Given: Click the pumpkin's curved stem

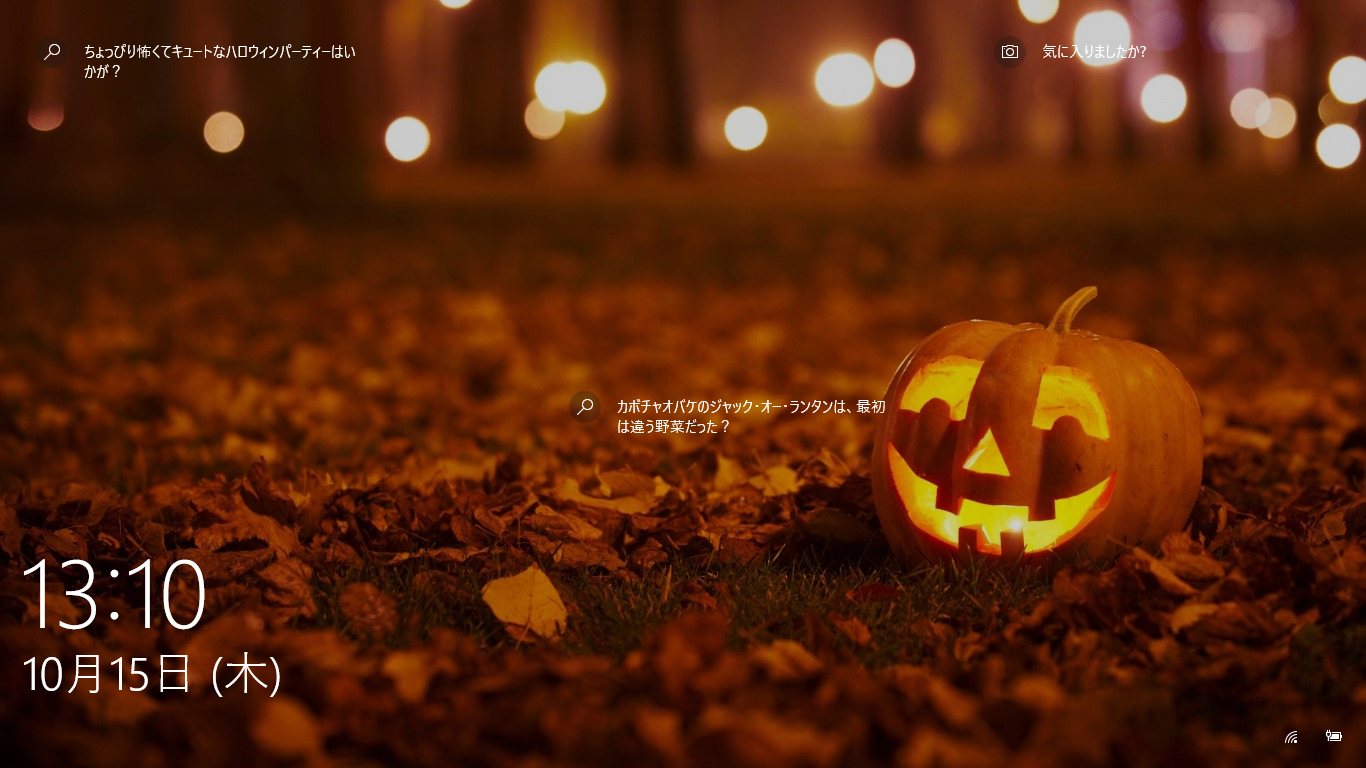Looking at the screenshot, I should 1073,308.
